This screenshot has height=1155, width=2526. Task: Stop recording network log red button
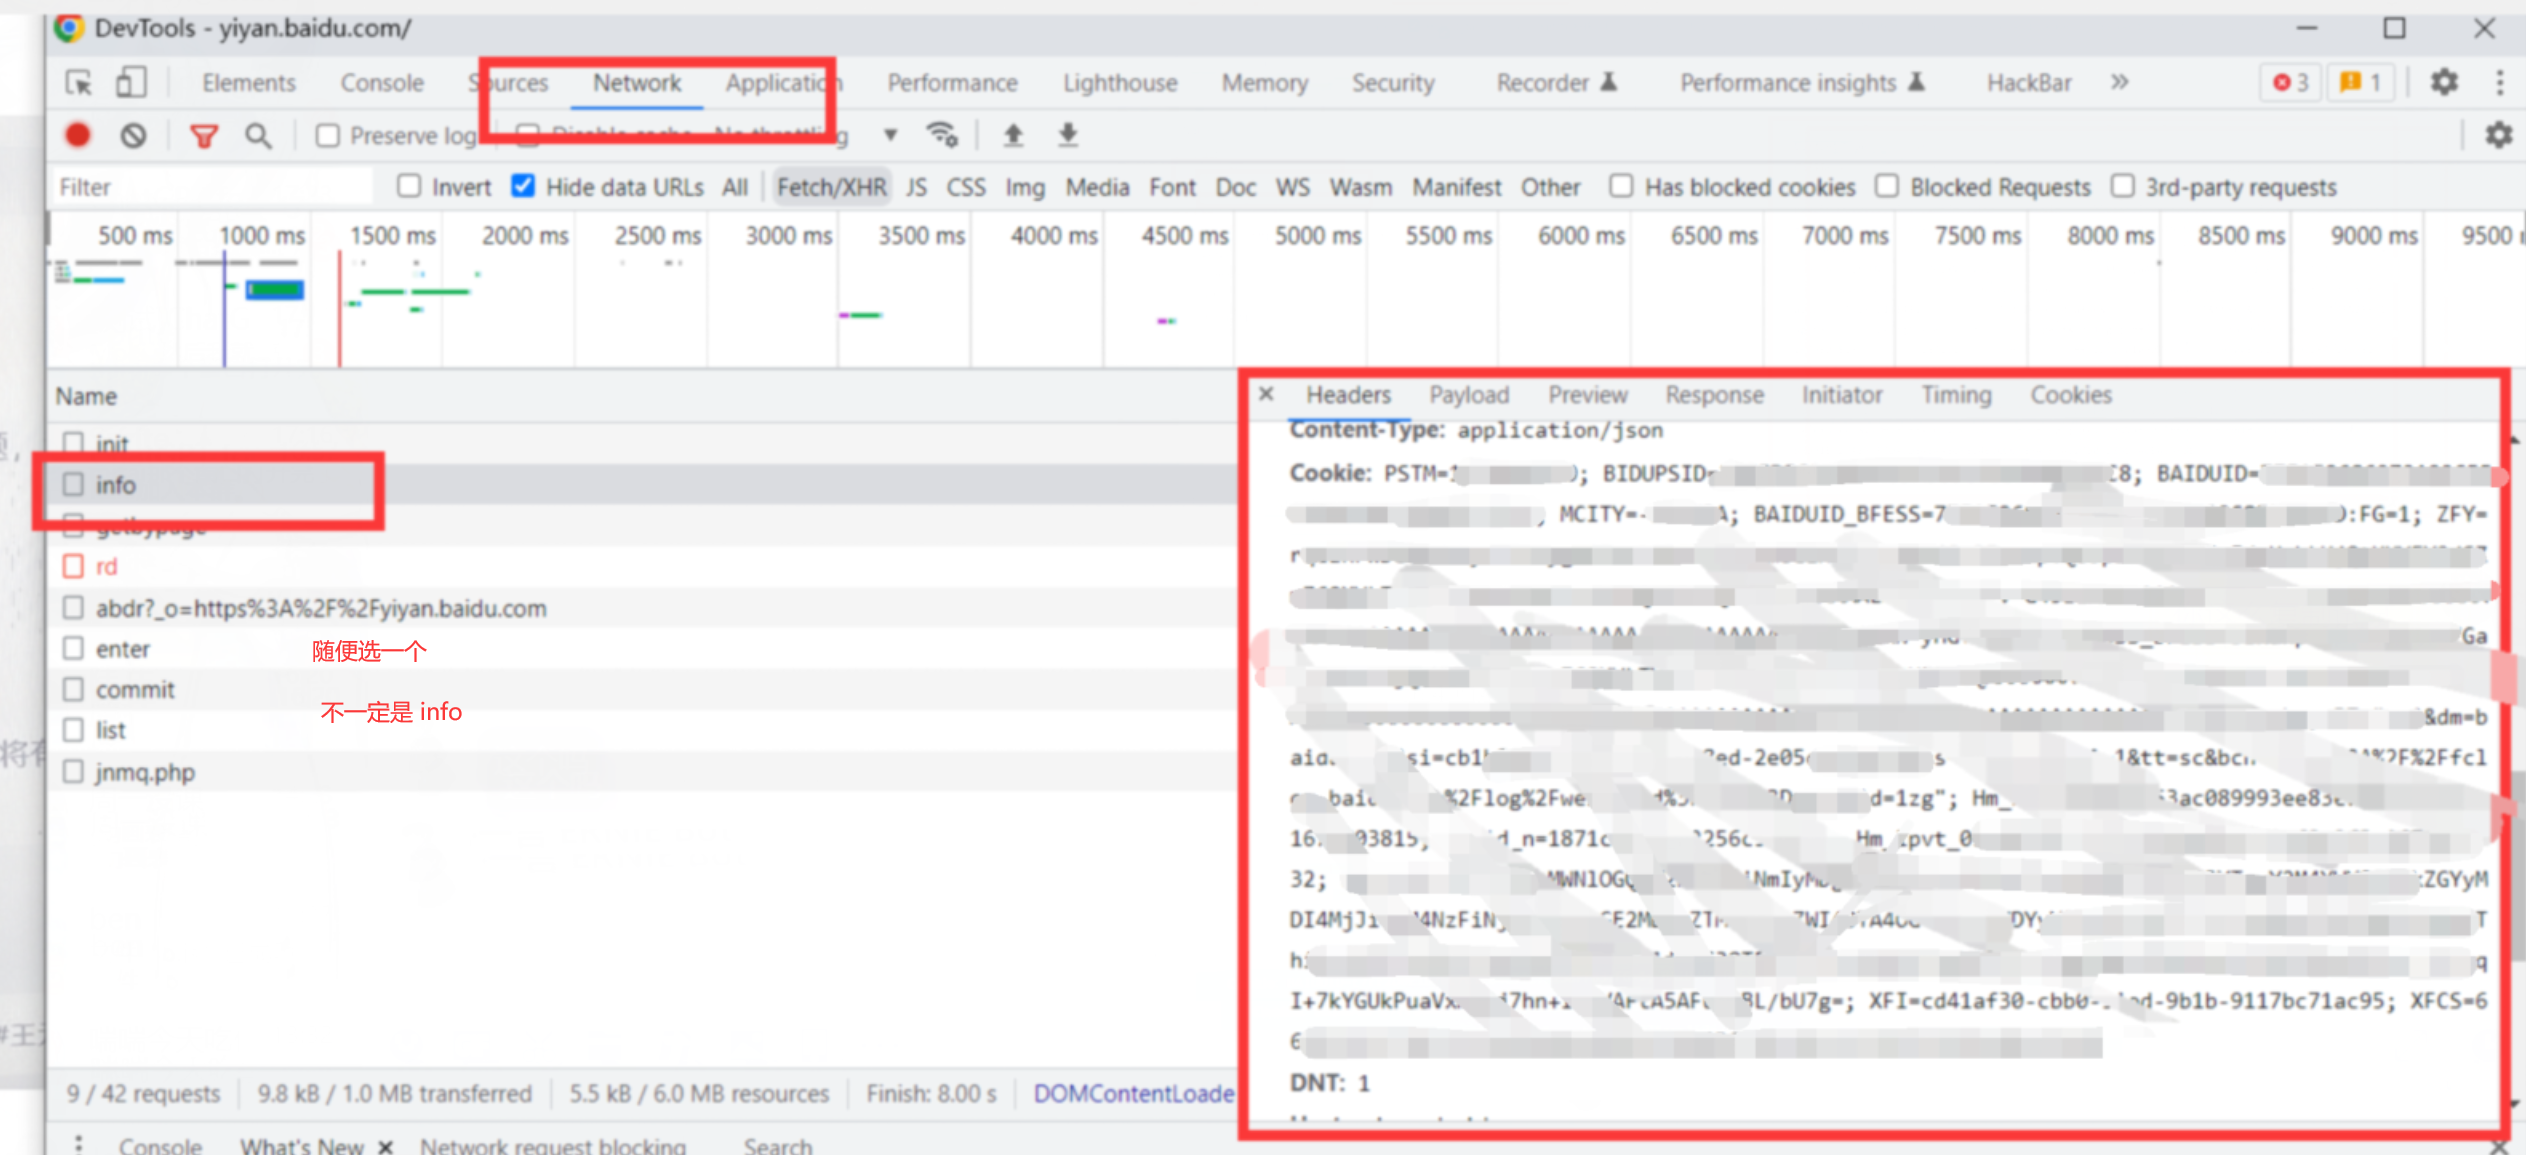click(78, 135)
